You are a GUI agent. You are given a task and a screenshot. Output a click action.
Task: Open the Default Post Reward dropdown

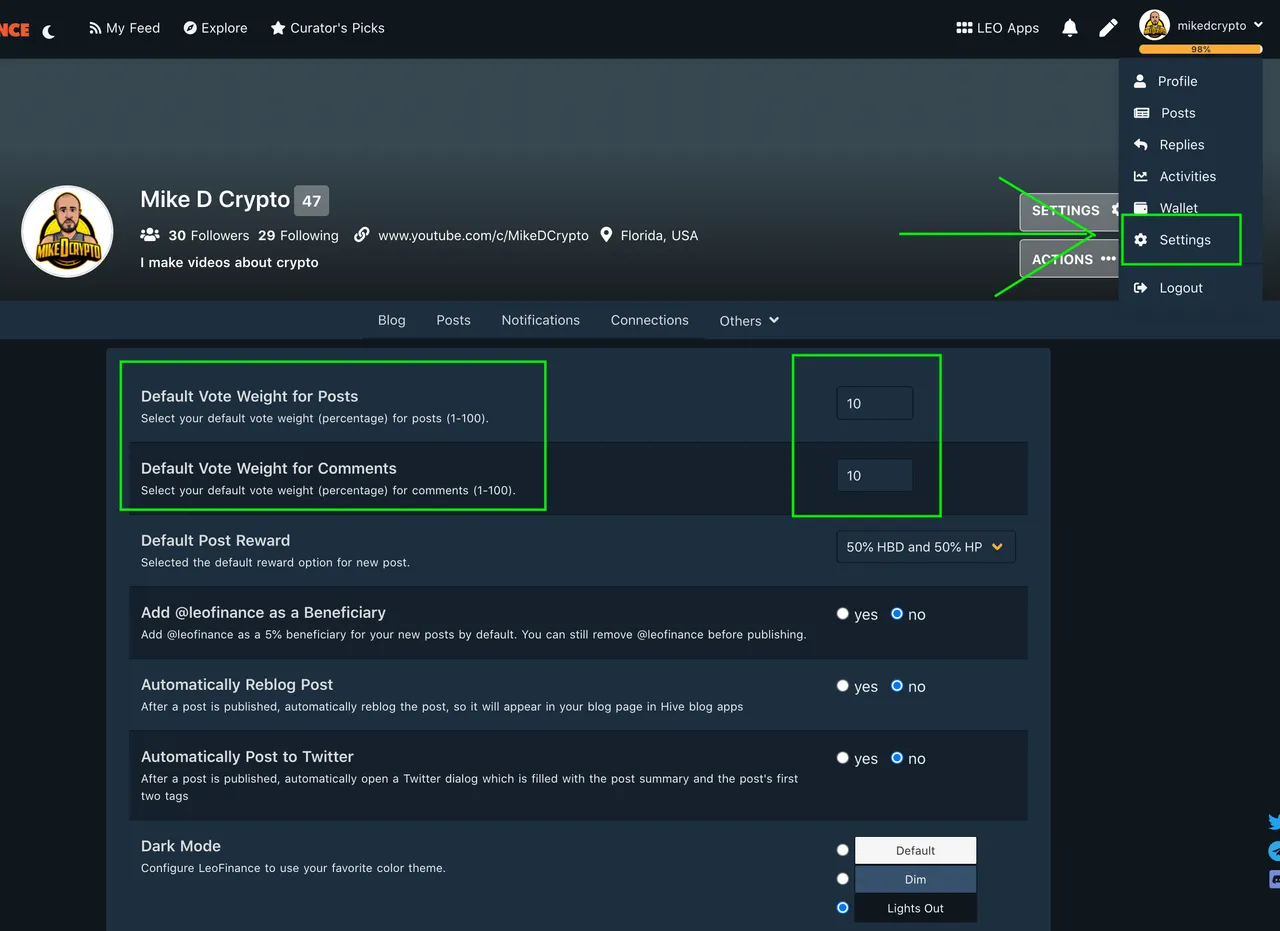[926, 547]
